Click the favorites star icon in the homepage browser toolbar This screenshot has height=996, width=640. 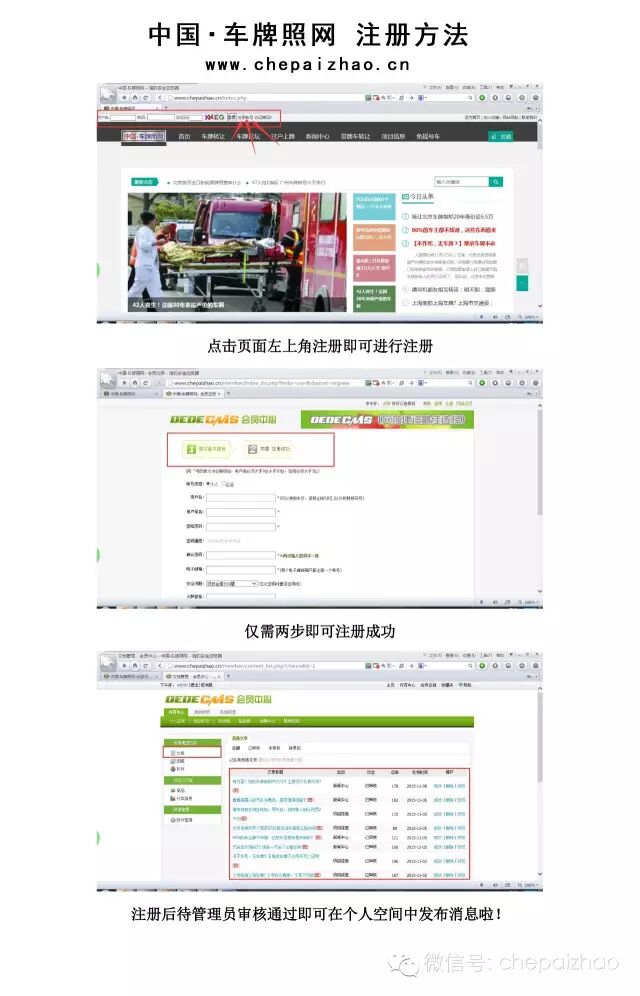124,97
